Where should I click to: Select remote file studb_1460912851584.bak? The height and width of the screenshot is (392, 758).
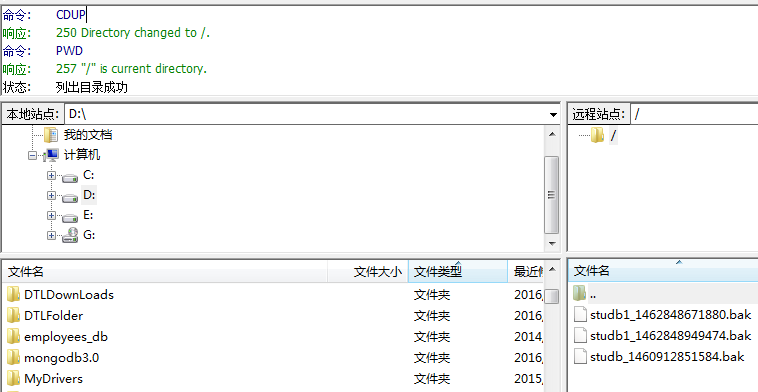[x=667, y=357]
